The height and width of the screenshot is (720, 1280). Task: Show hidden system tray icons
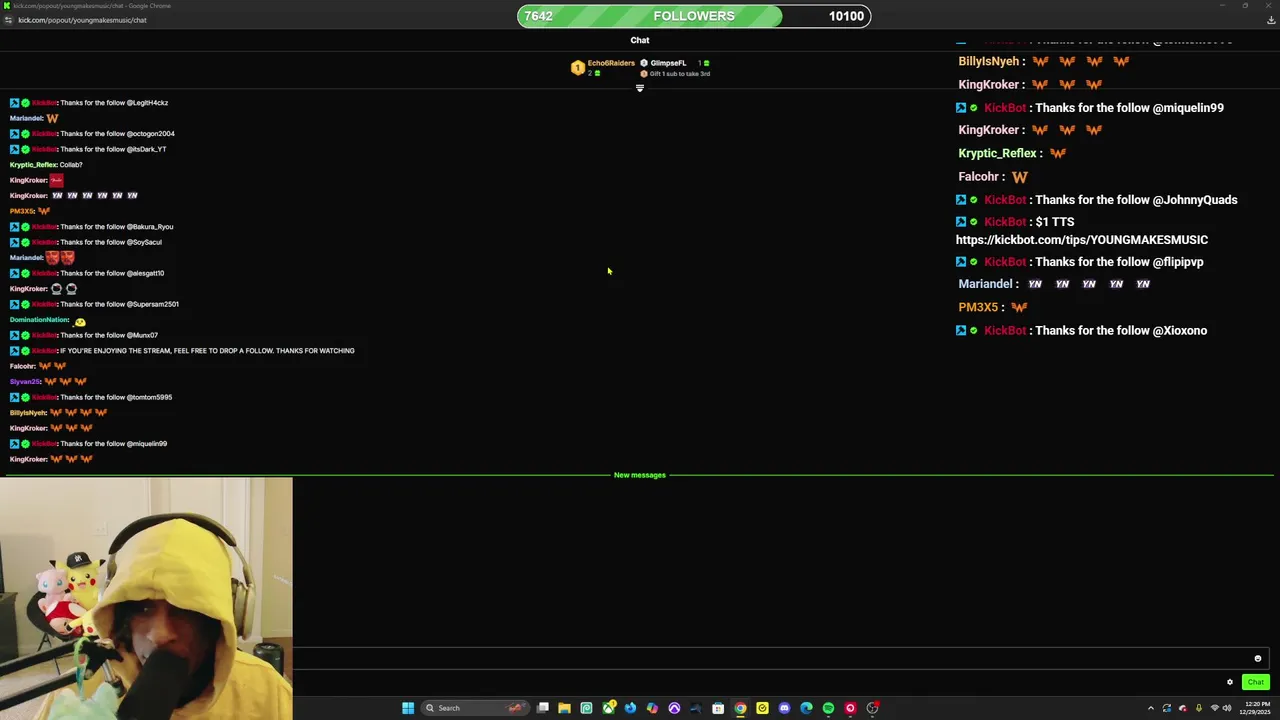[x=1150, y=708]
